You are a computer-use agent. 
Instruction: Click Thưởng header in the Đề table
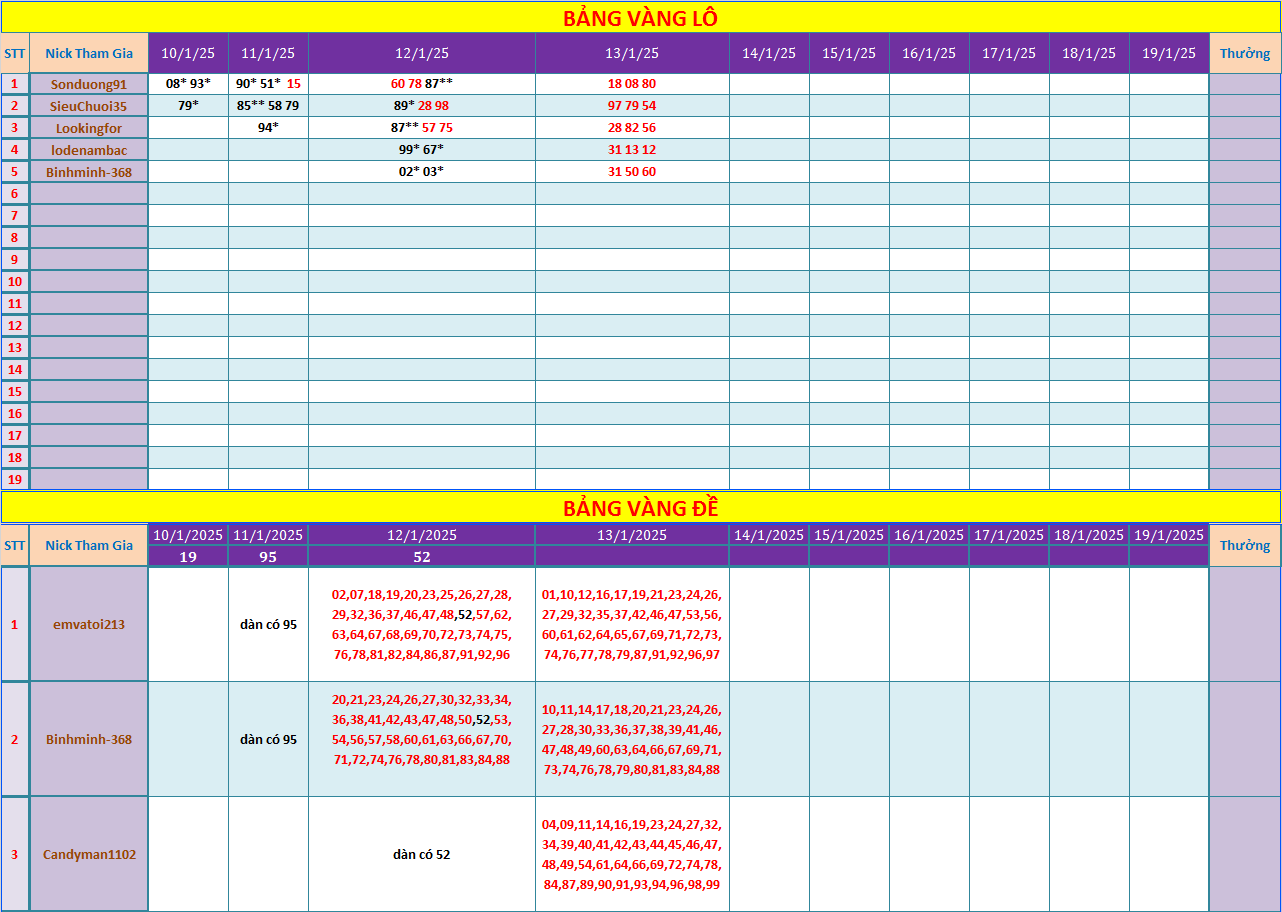coord(1245,545)
